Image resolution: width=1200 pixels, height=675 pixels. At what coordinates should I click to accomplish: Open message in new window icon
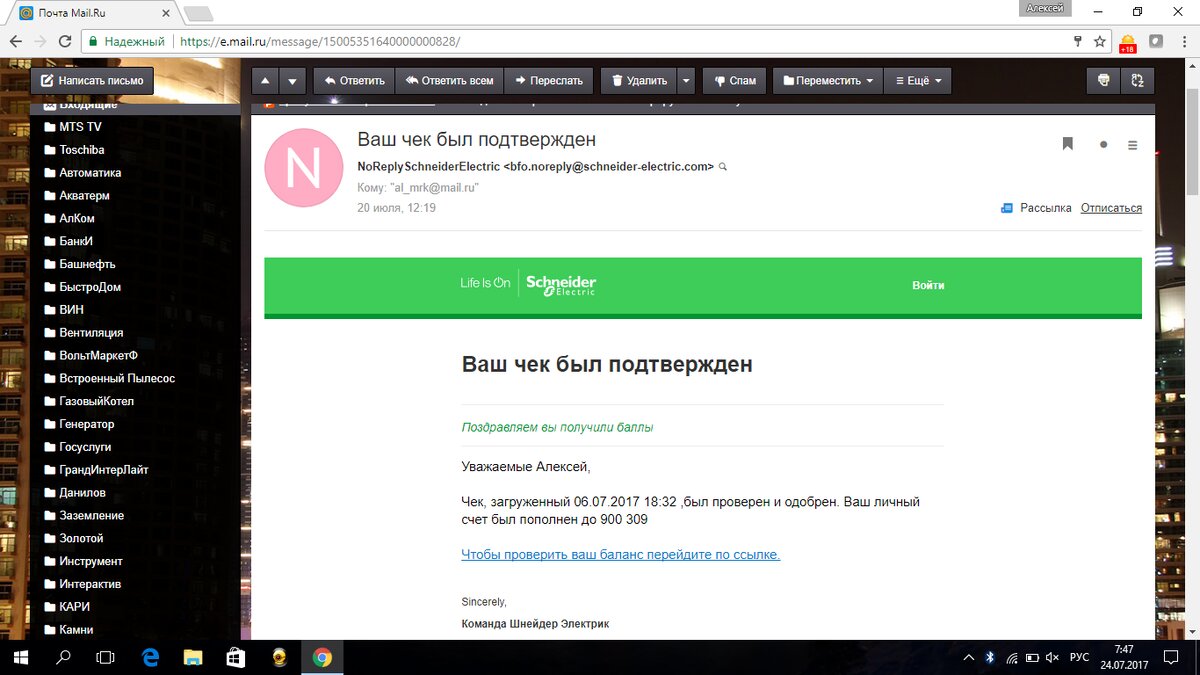1138,80
